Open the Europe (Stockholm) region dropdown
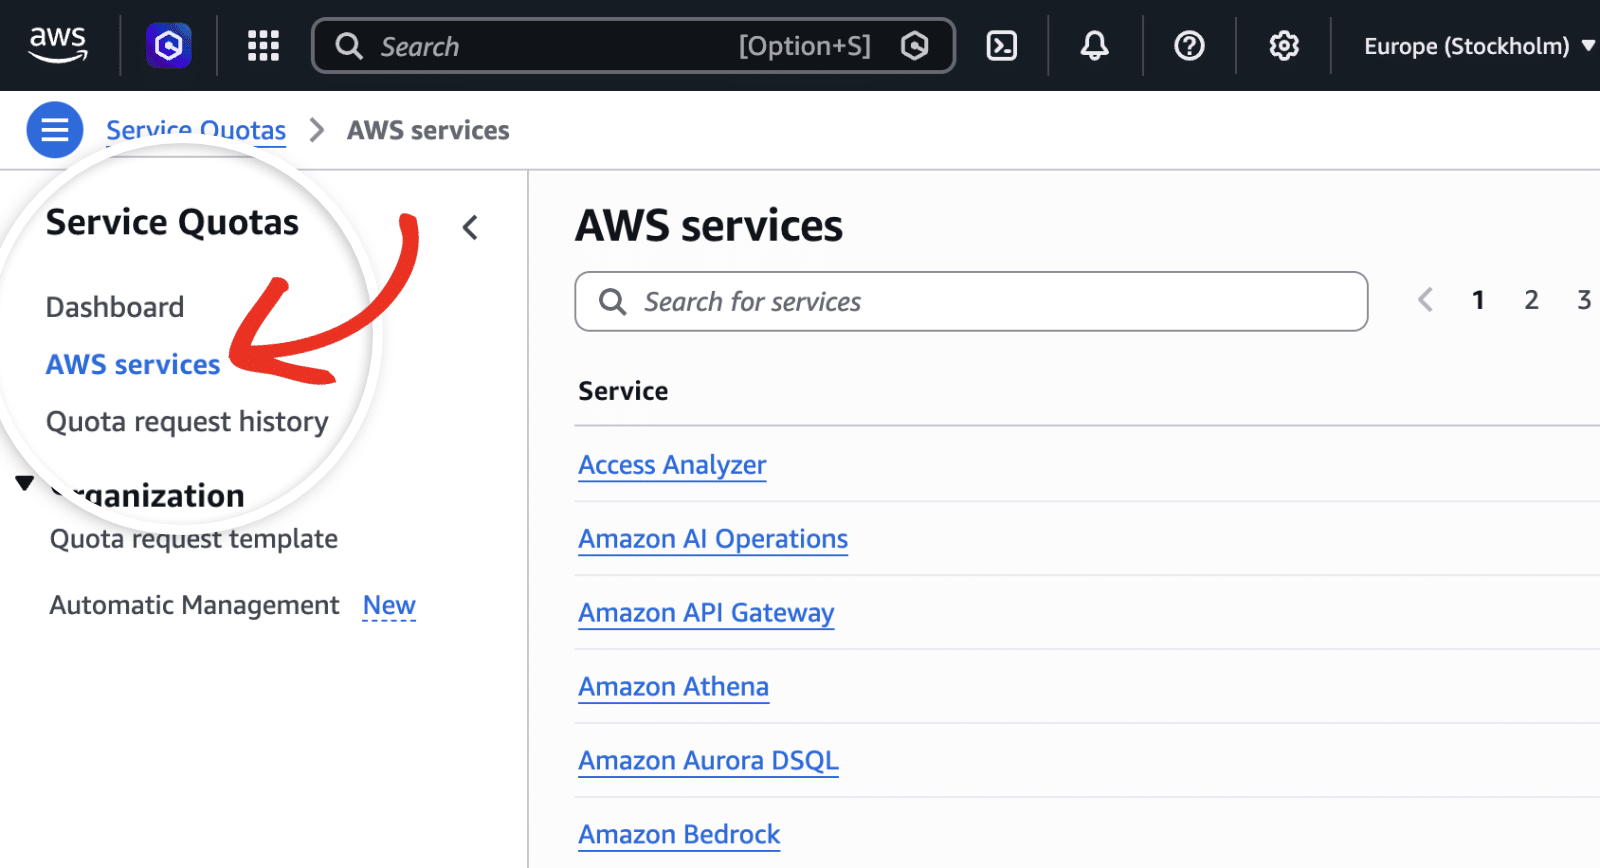 point(1479,46)
